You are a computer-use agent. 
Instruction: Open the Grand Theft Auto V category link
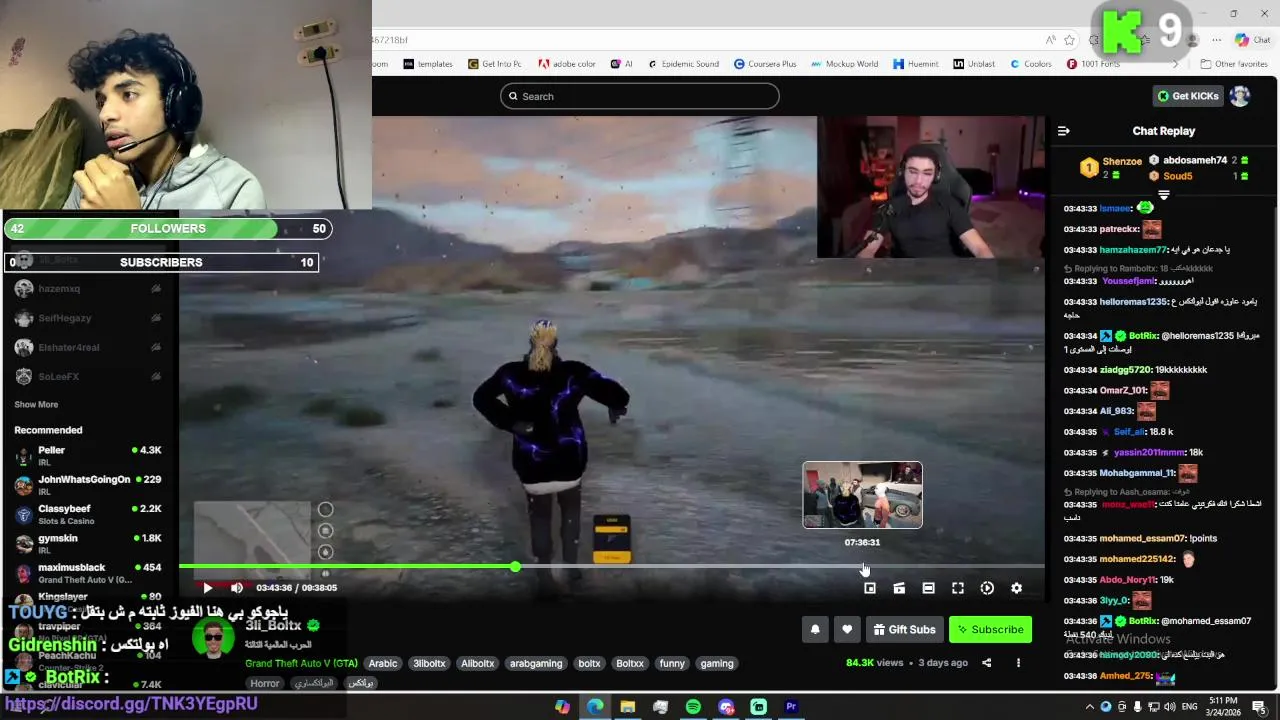pos(301,663)
